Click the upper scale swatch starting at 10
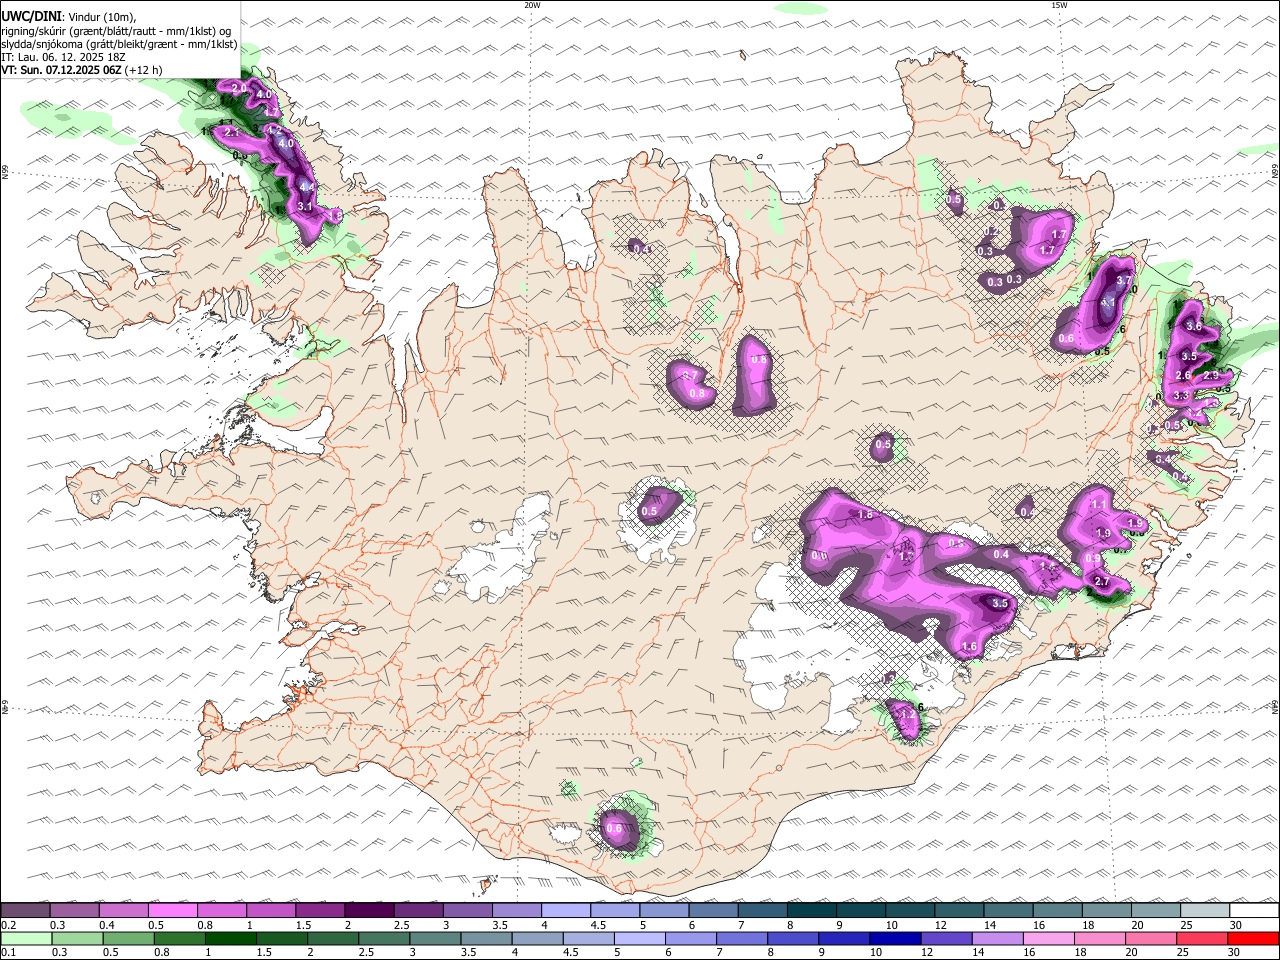 pyautogui.click(x=909, y=911)
